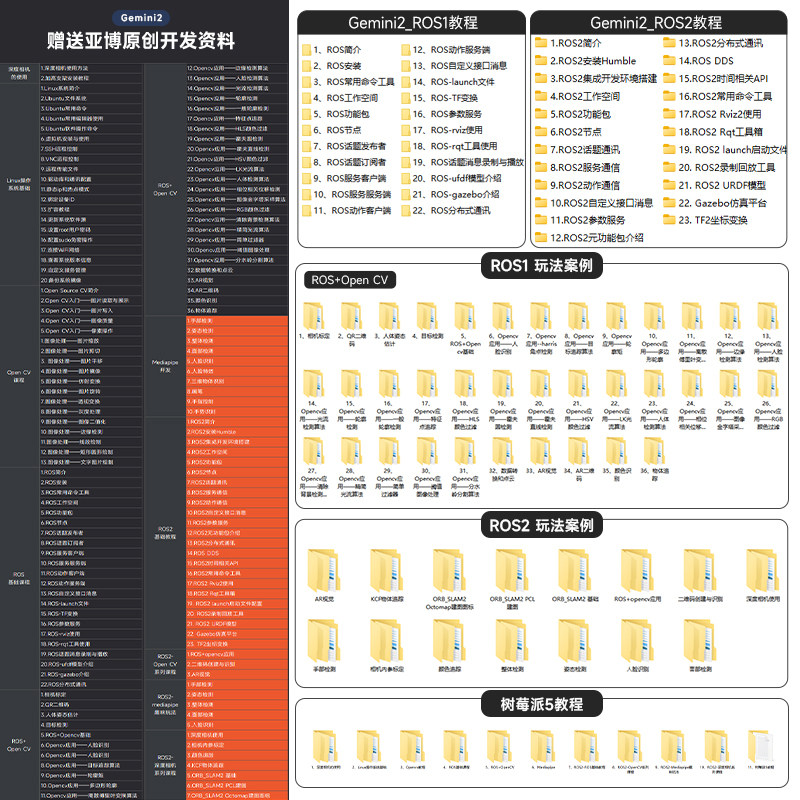Click '16.ROS2常用命令工具' text
Viewport: 800px width, 800px height.
tap(725, 96)
